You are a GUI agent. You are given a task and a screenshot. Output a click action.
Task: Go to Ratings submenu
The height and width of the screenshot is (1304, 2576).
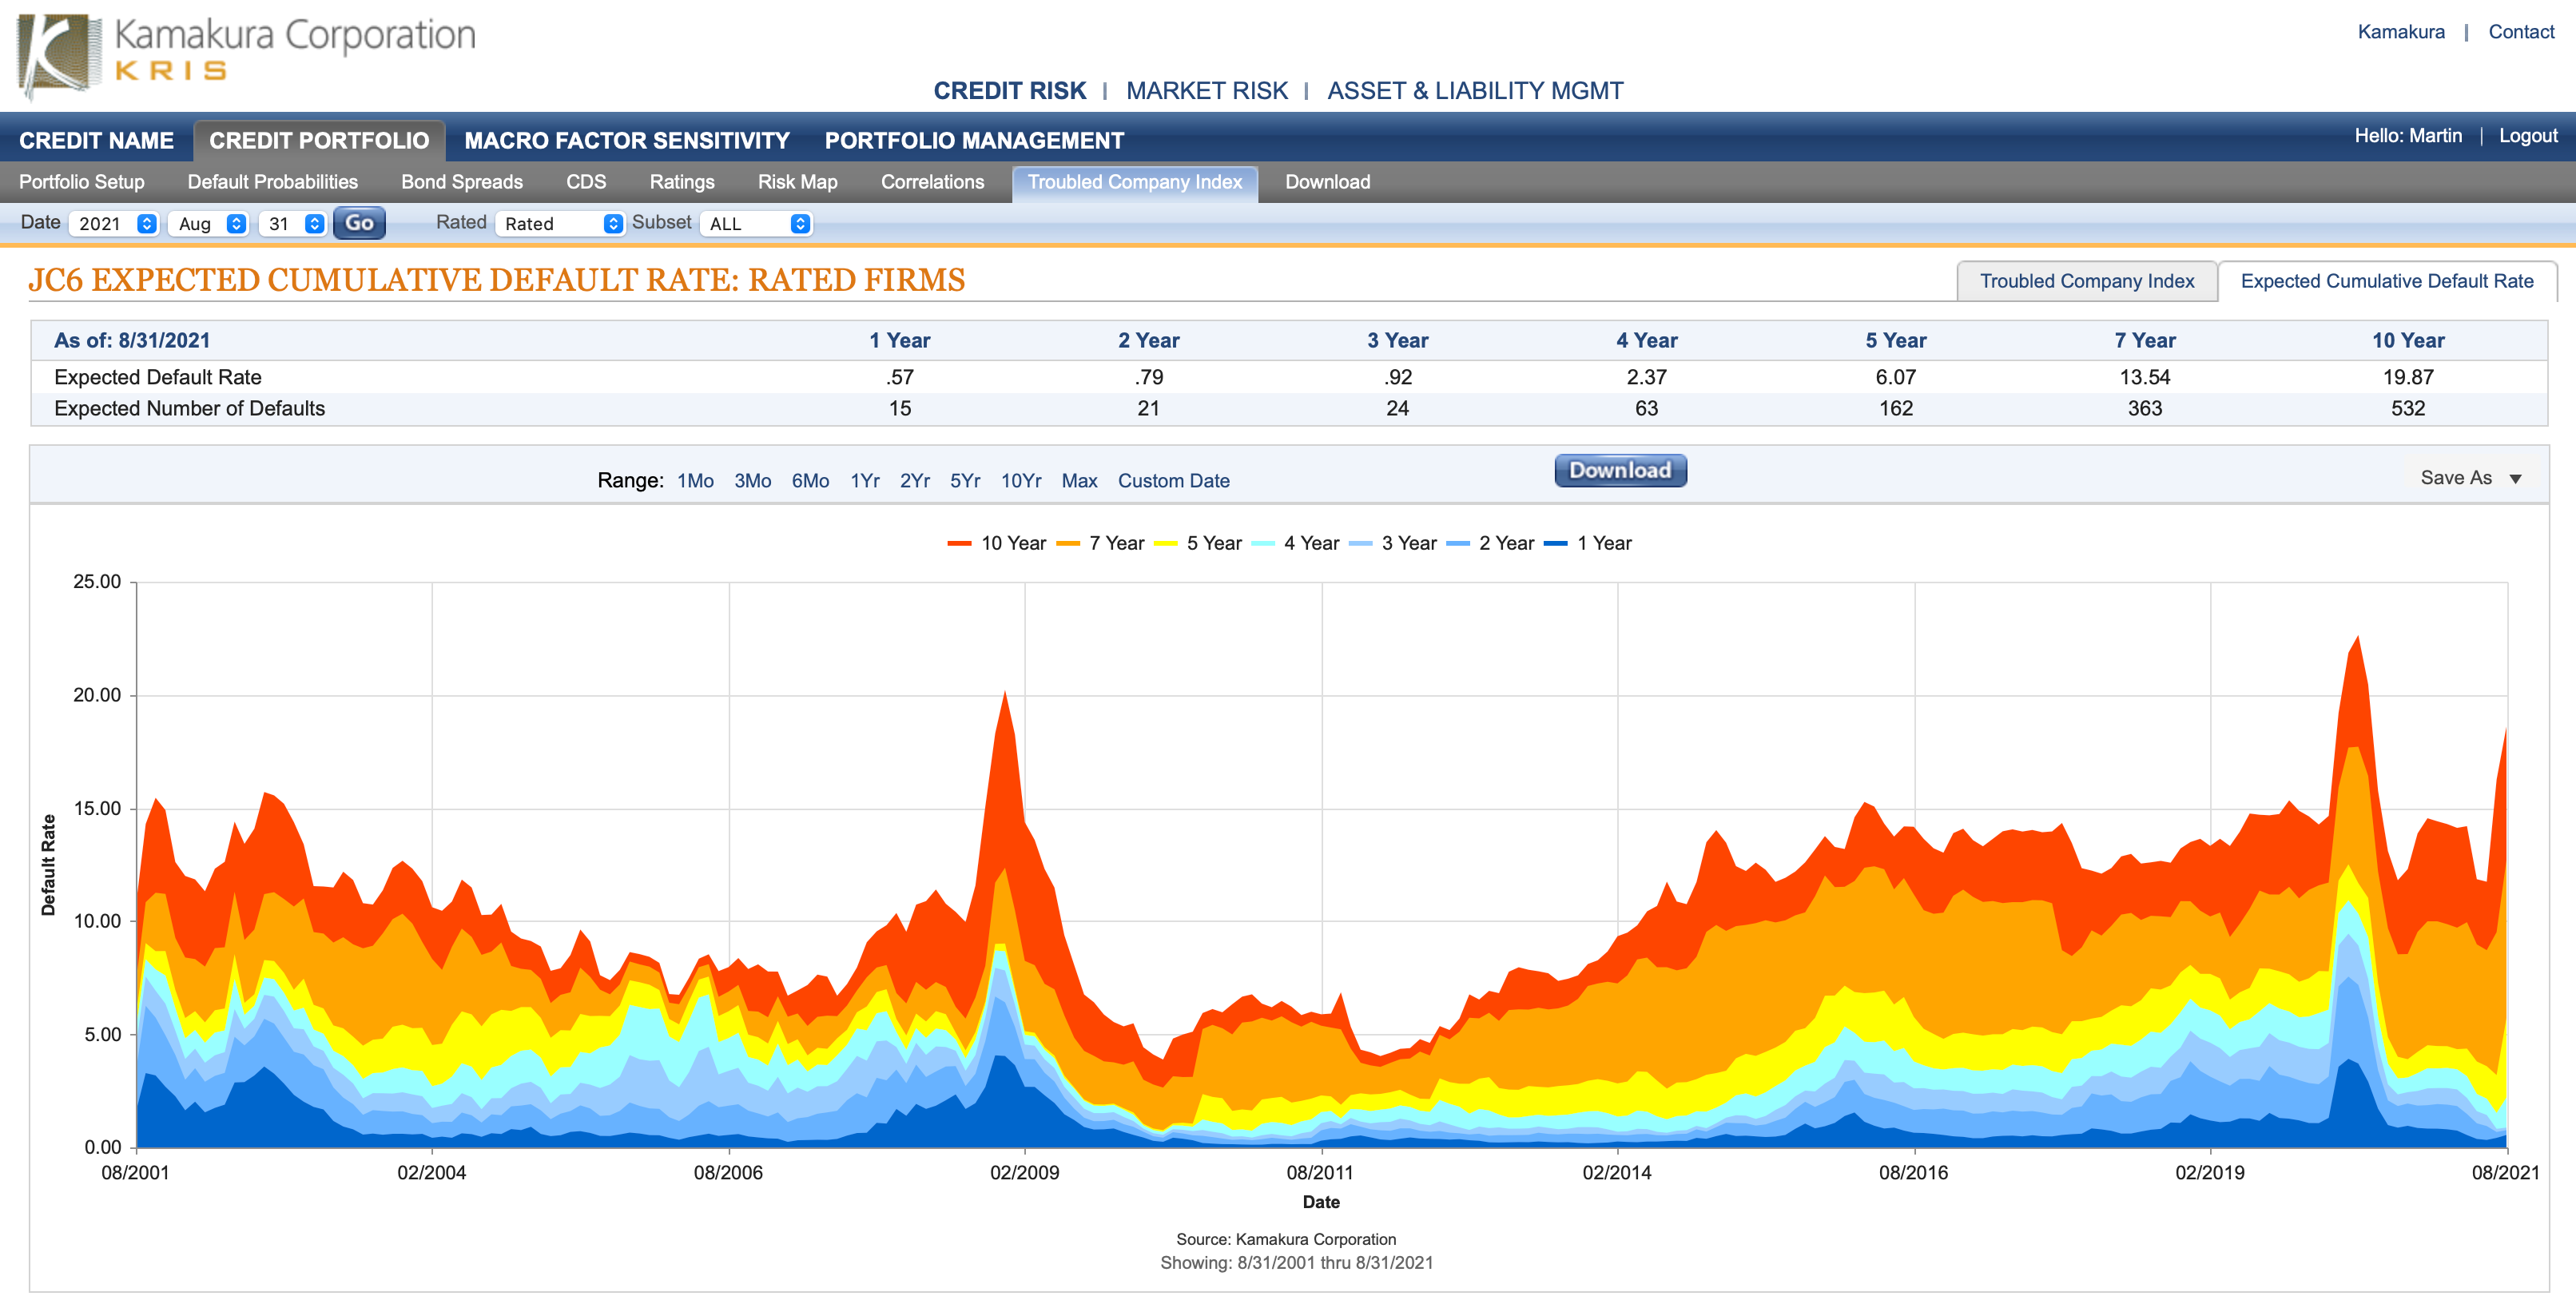[682, 182]
